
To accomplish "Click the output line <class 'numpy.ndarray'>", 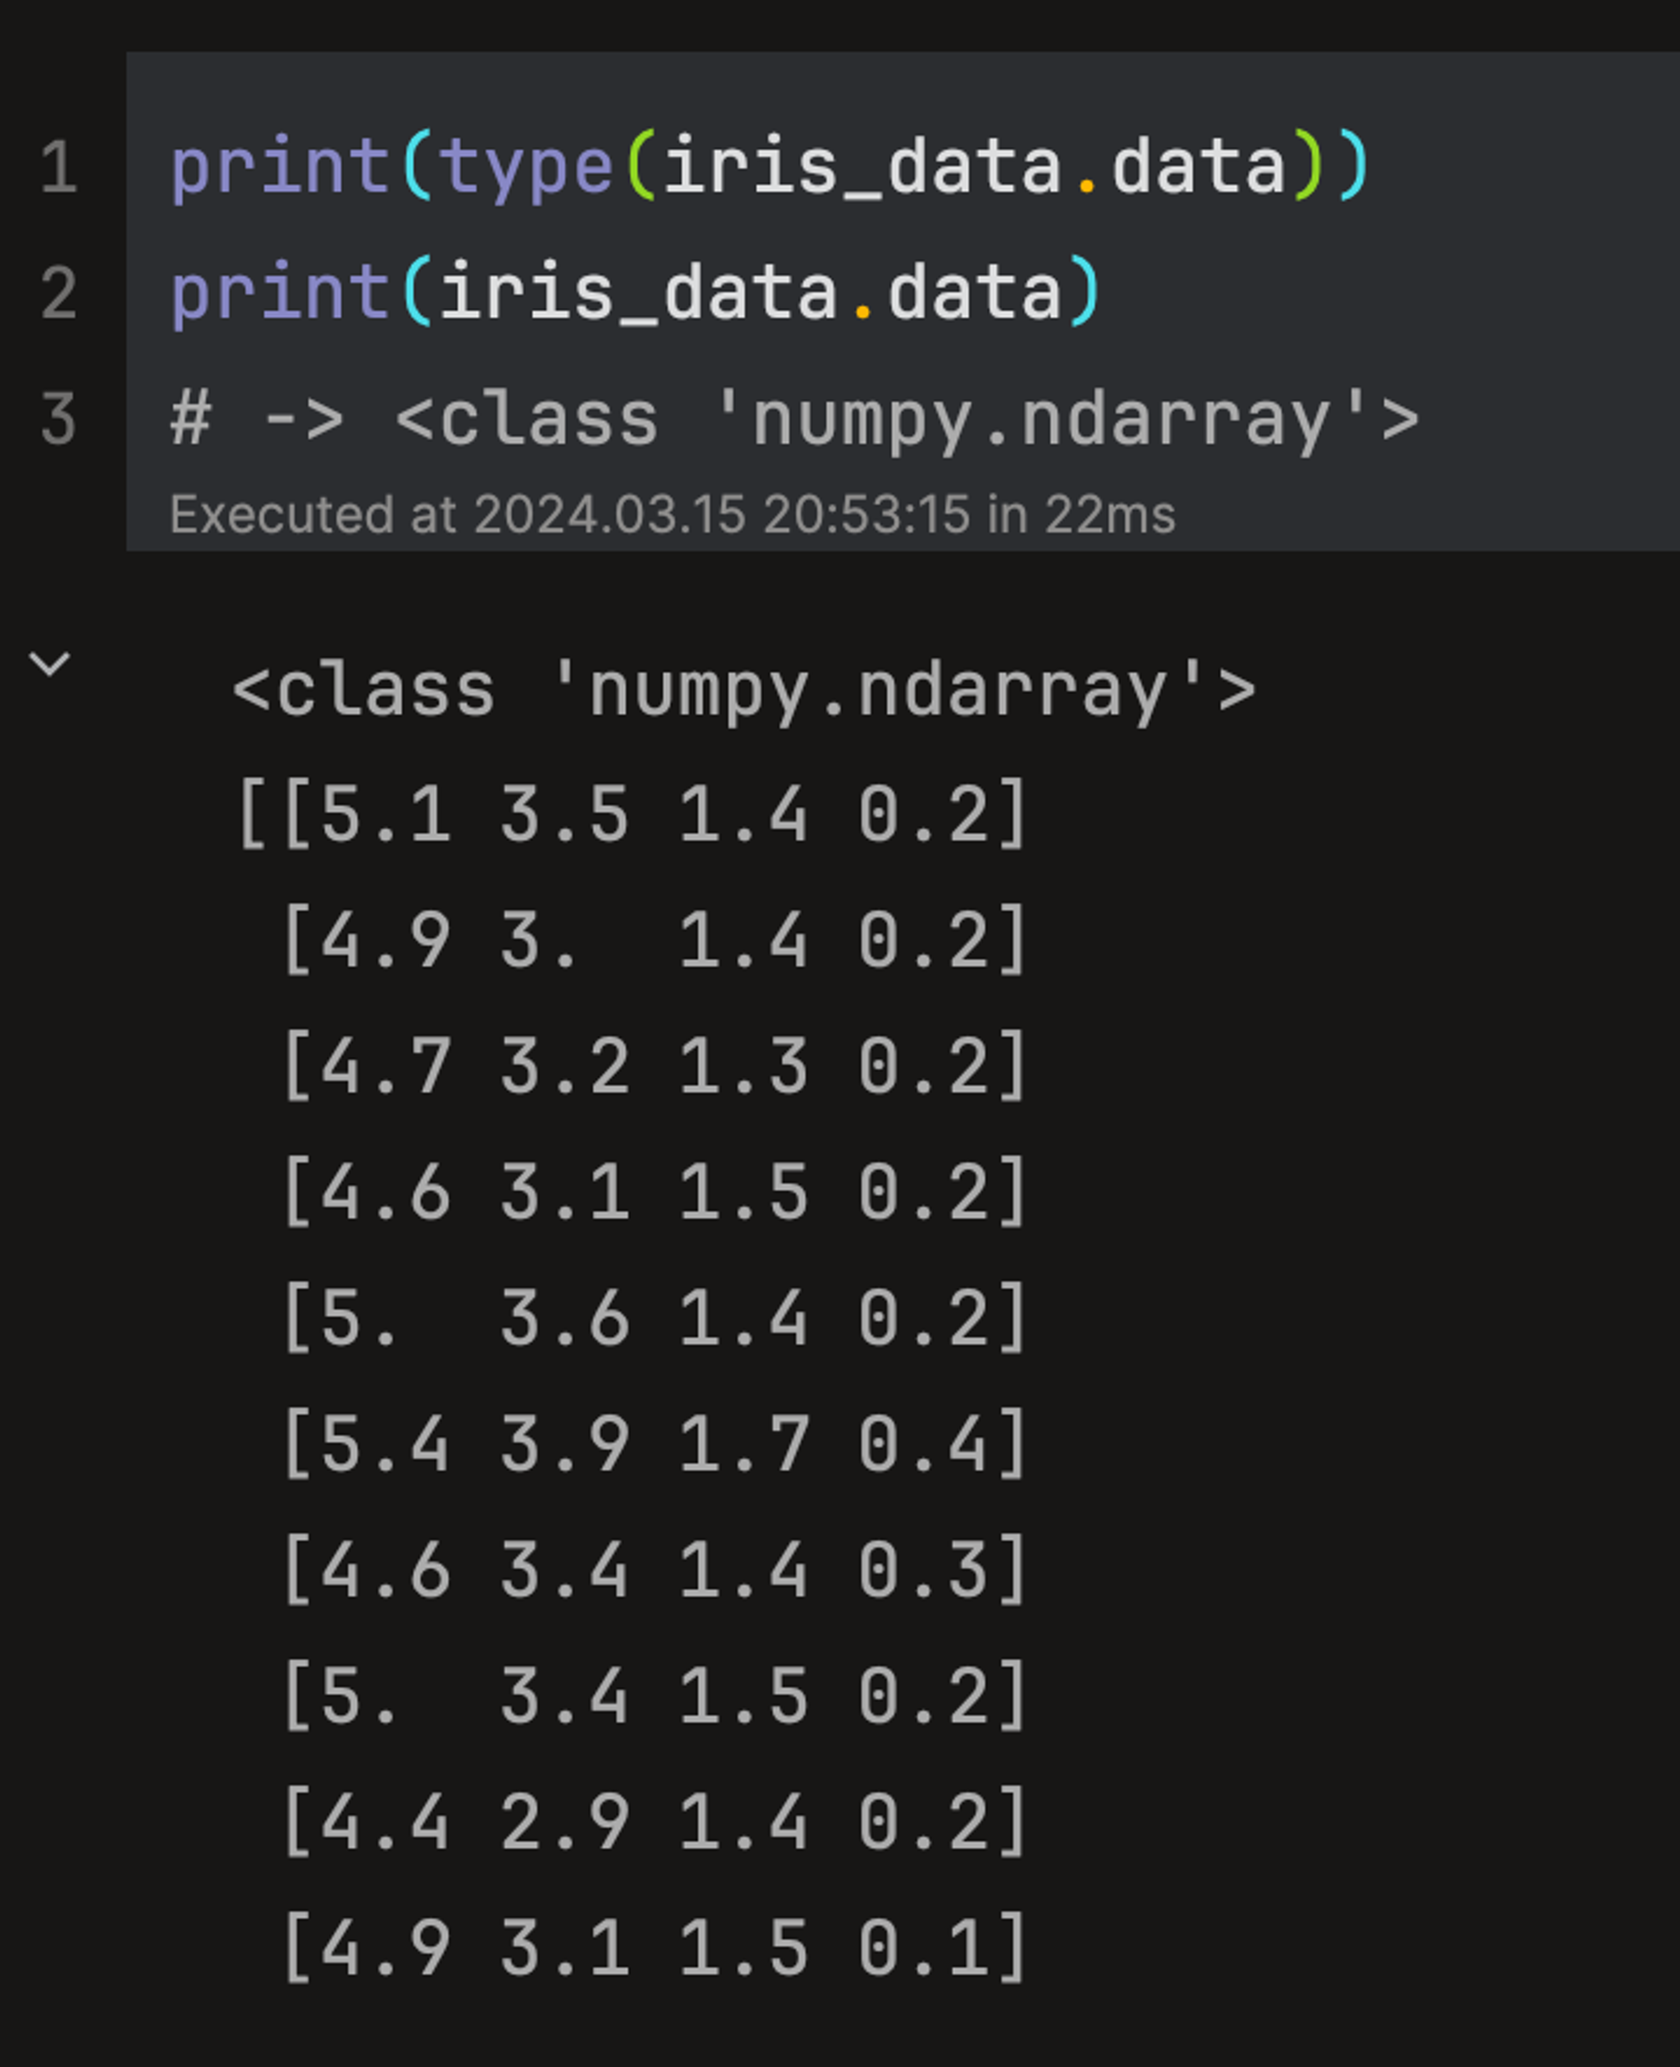I will [x=743, y=689].
